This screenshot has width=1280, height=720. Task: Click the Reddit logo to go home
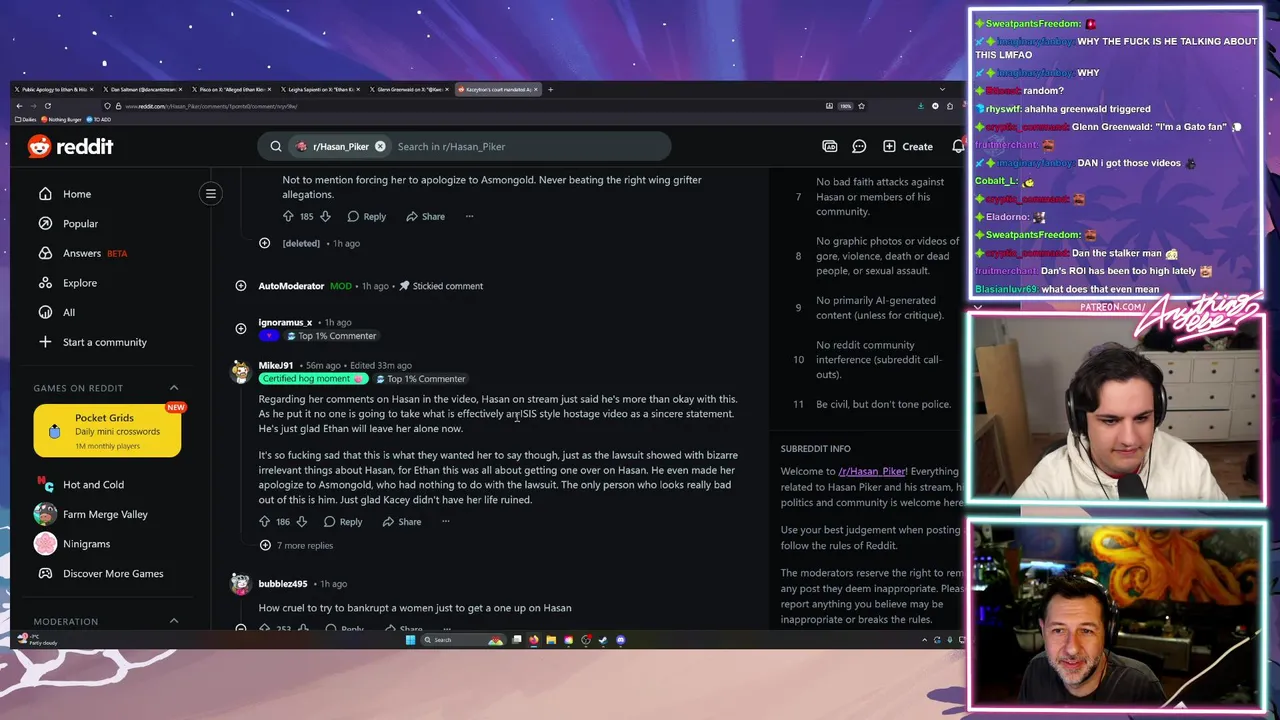point(70,146)
